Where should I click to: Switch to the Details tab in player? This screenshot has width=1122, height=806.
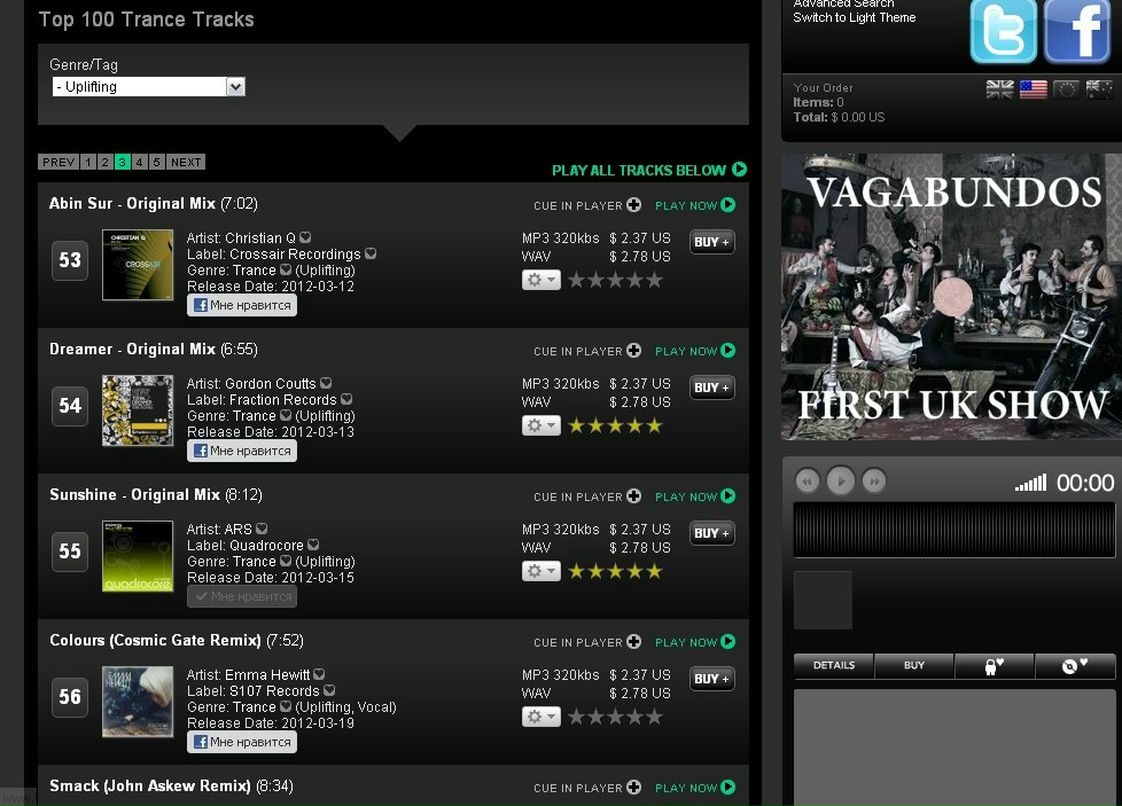point(834,665)
